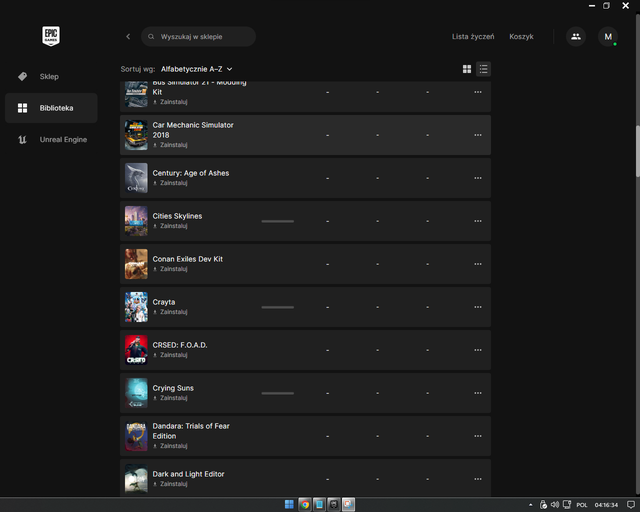Screen dimensions: 640x512
Task: Install Car Mechanic Simulator 2018 via Zainstaluj
Action: tap(170, 145)
